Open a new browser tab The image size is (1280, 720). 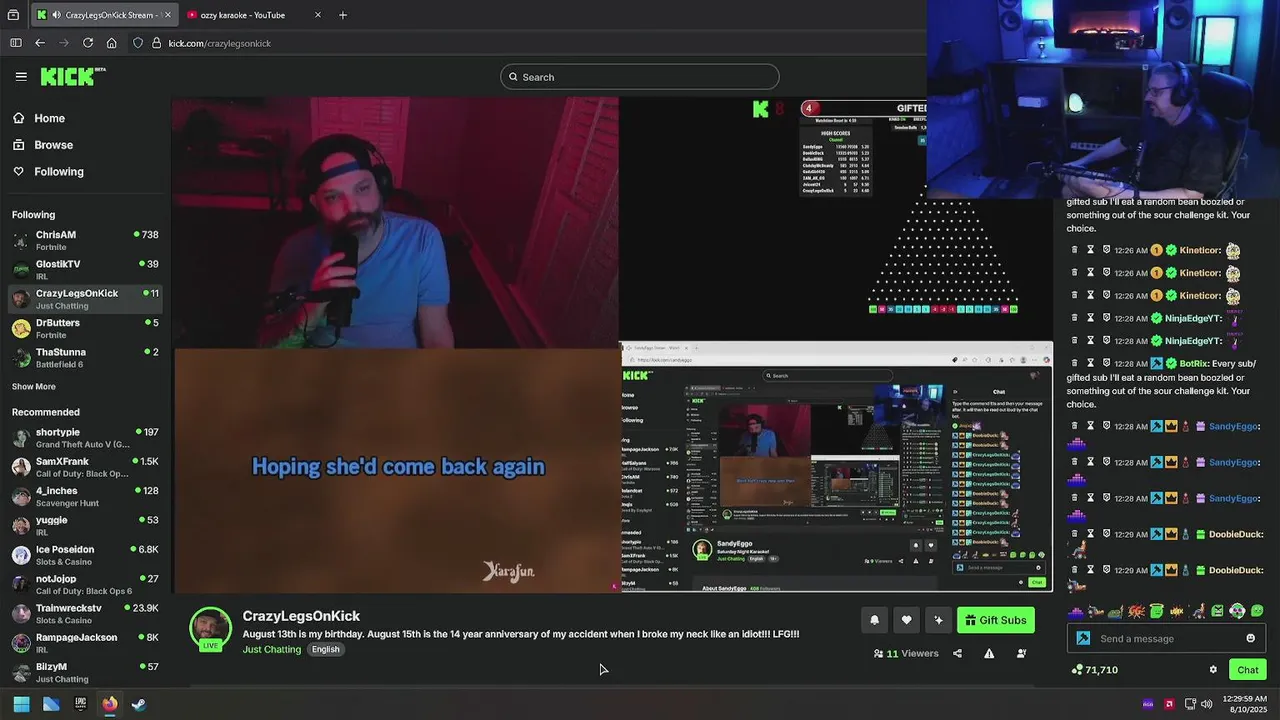pos(343,15)
